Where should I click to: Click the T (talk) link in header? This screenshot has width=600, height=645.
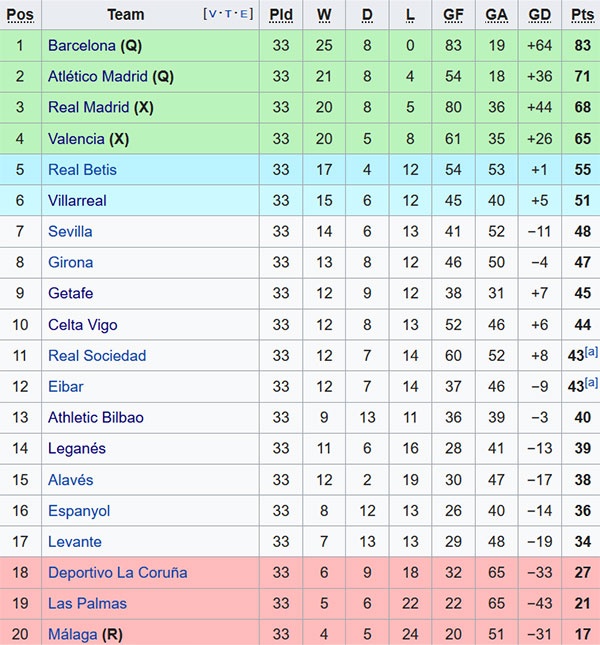[x=228, y=15]
